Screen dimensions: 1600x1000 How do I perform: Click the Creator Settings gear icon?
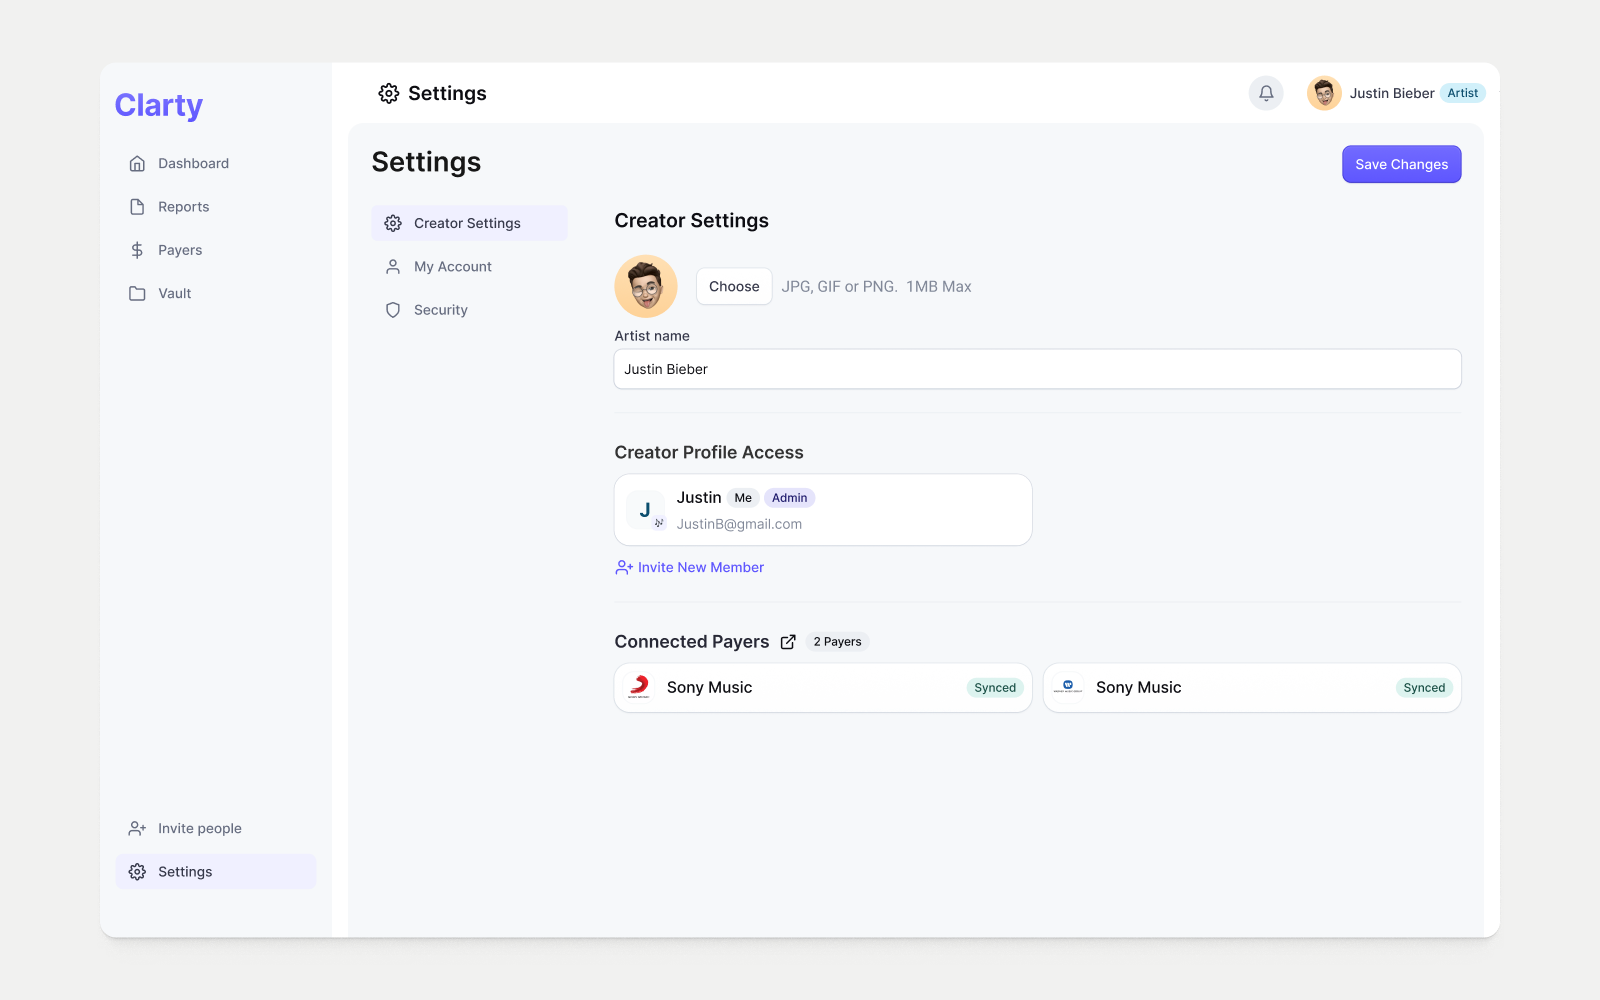point(393,223)
